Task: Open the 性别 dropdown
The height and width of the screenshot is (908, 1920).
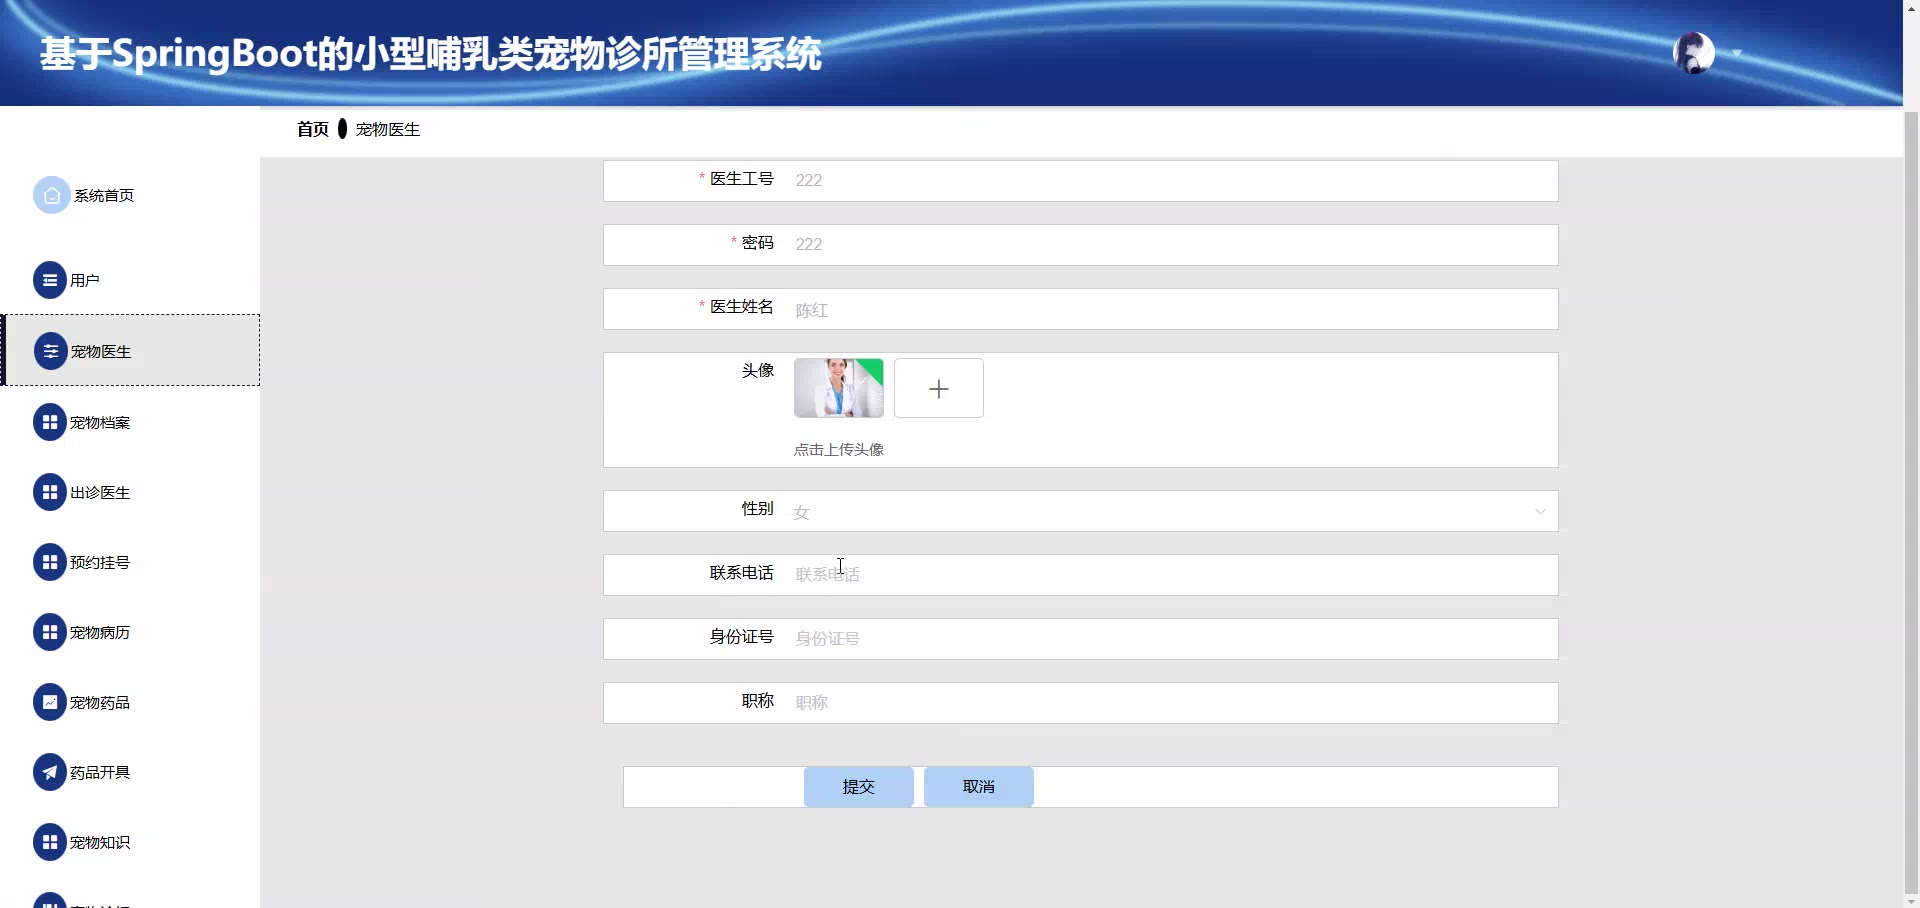Action: tap(1169, 511)
